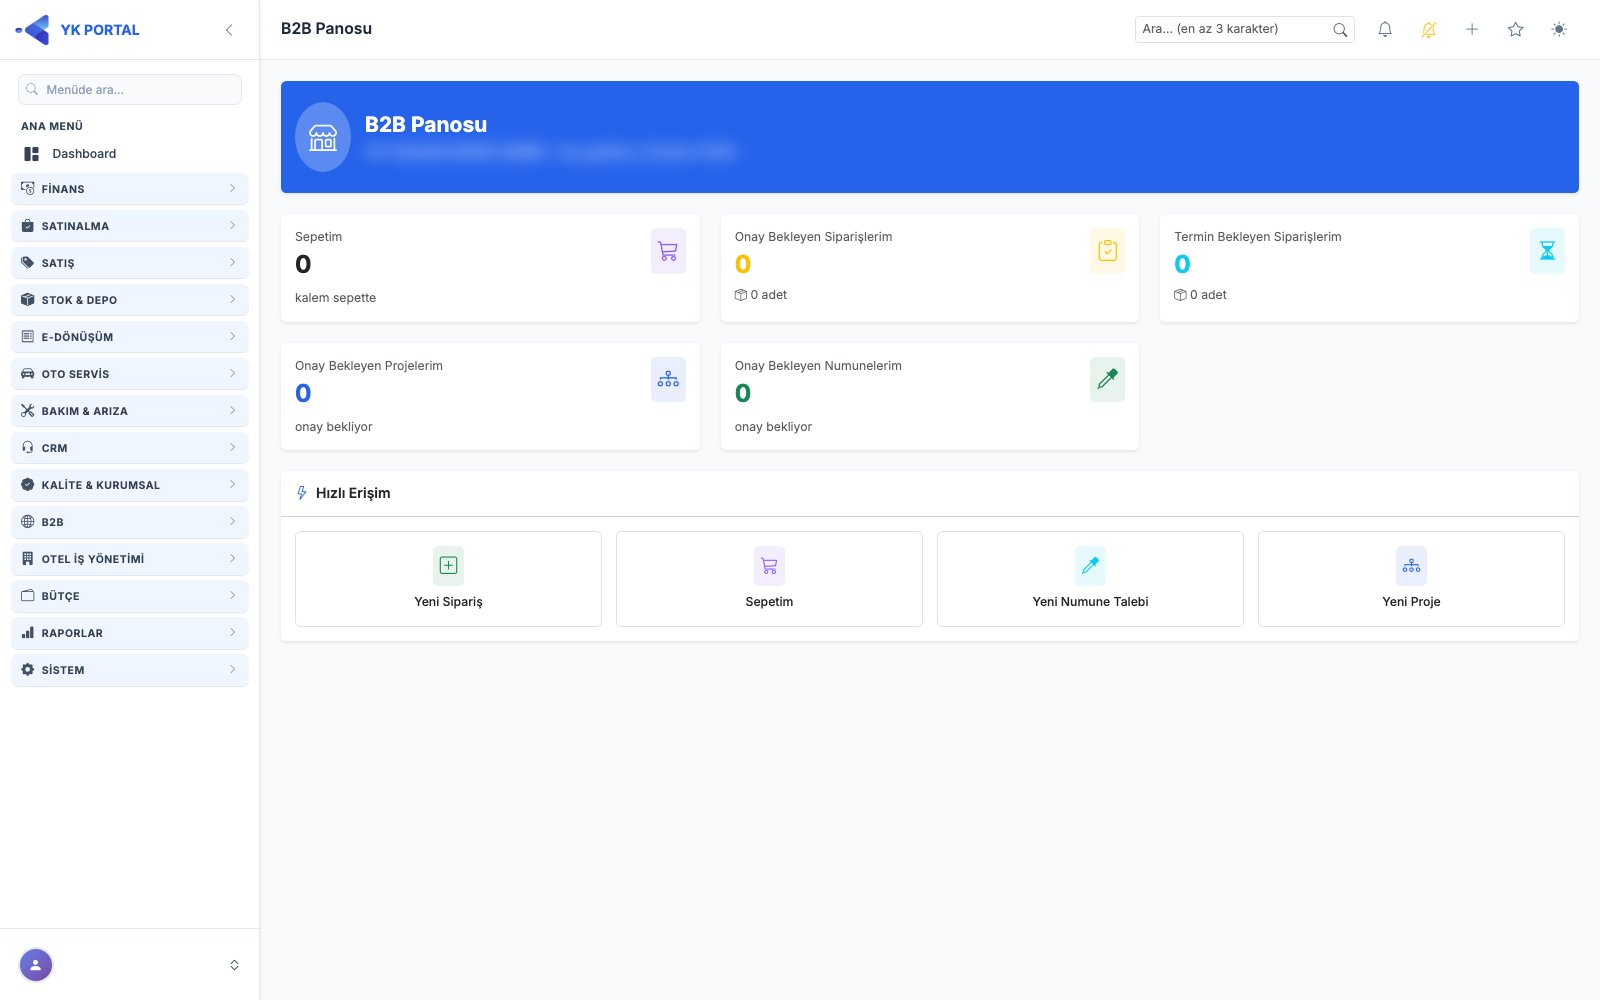Expand RAPORLAR using its chevron
Image resolution: width=1600 pixels, height=1000 pixels.
pyautogui.click(x=233, y=633)
